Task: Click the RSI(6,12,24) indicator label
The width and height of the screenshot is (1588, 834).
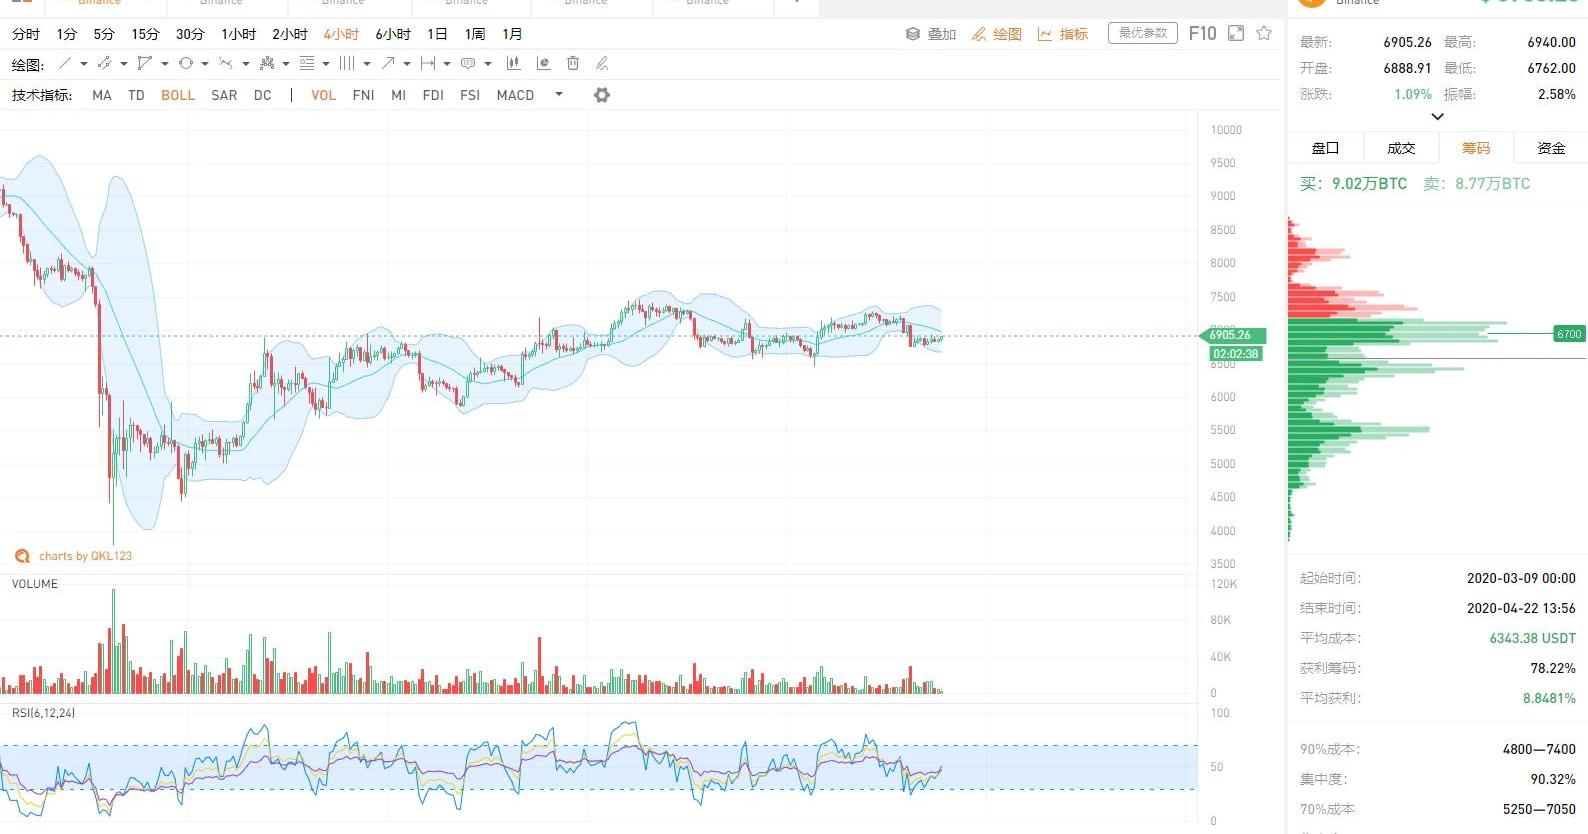Action: [x=43, y=713]
